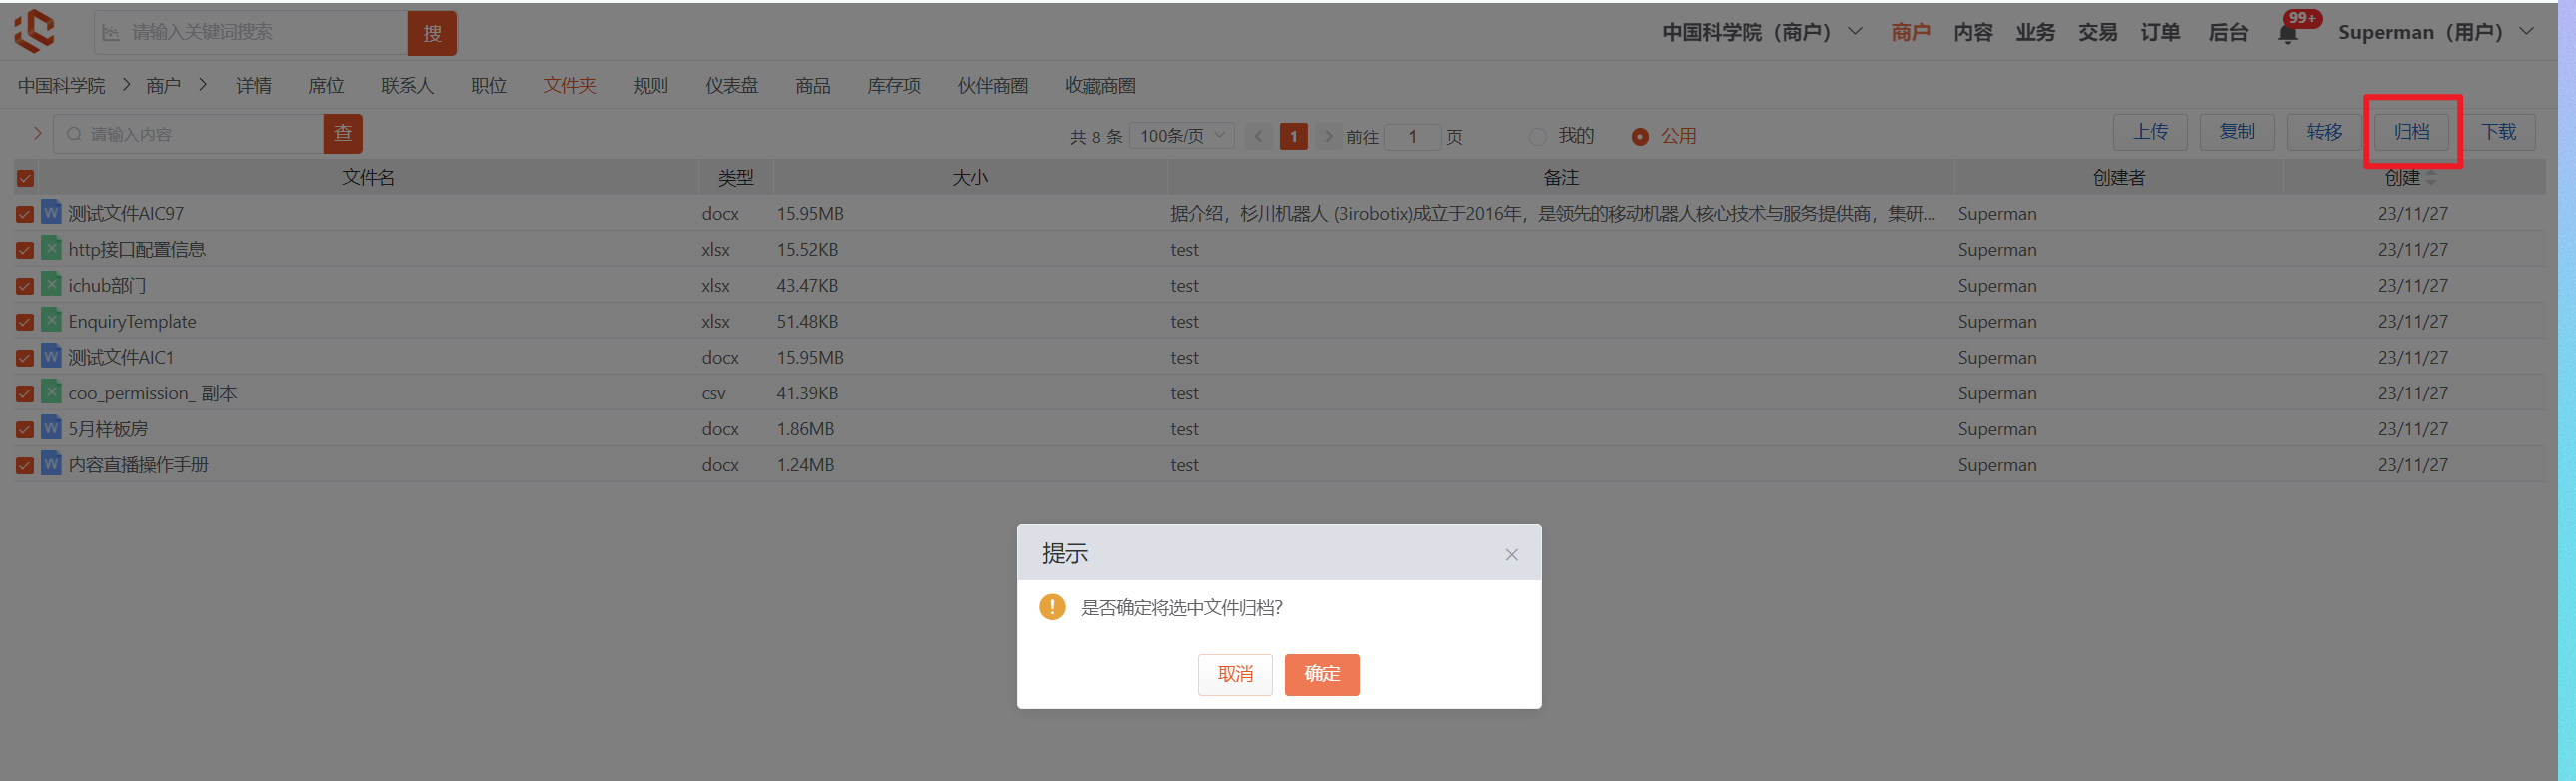Viewport: 2576px width, 781px height.
Task: Toggle the select-all header checkbox
Action: pos(26,178)
